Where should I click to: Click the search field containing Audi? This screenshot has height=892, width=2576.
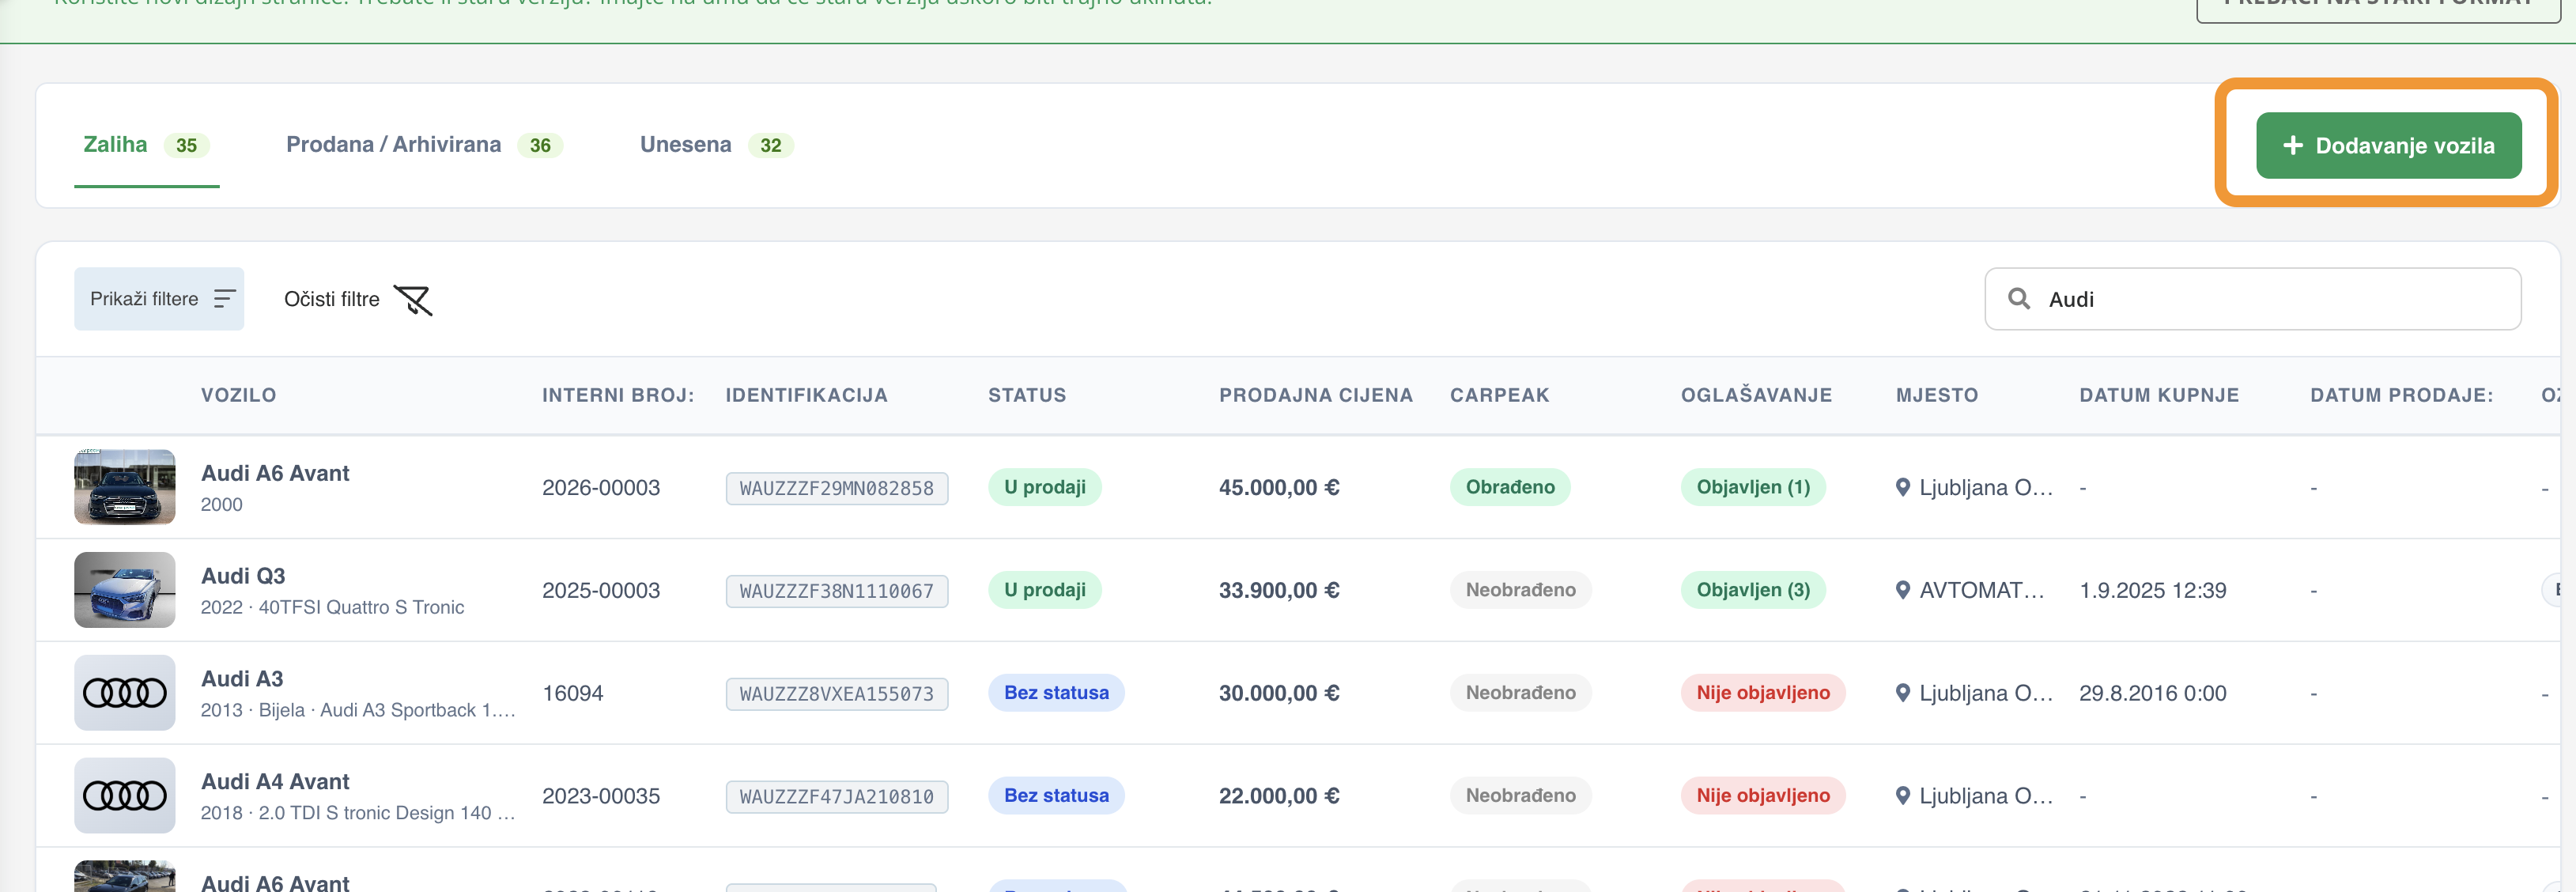2252,299
